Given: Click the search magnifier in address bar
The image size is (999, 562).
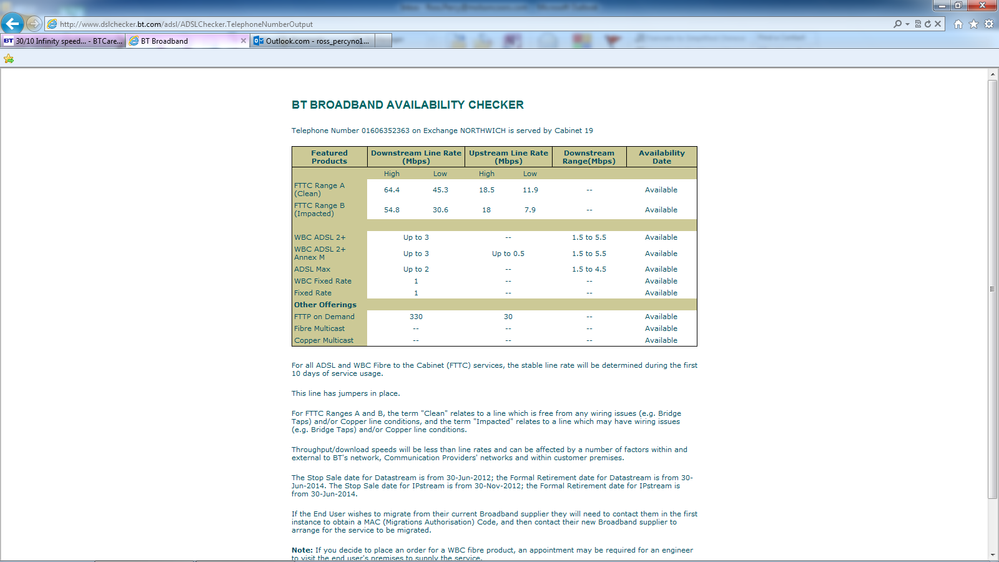Looking at the screenshot, I should click(898, 24).
